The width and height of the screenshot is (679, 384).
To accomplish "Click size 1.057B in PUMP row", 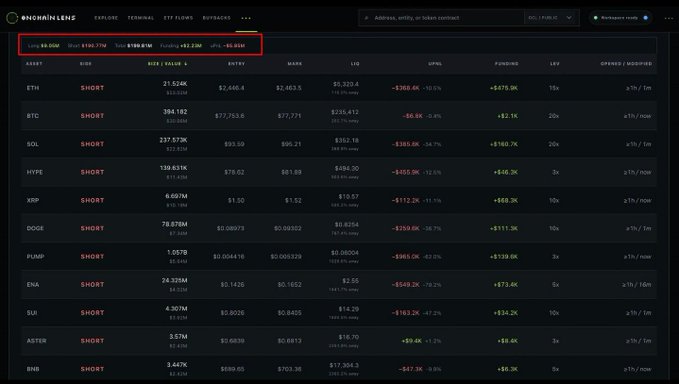I will point(177,252).
